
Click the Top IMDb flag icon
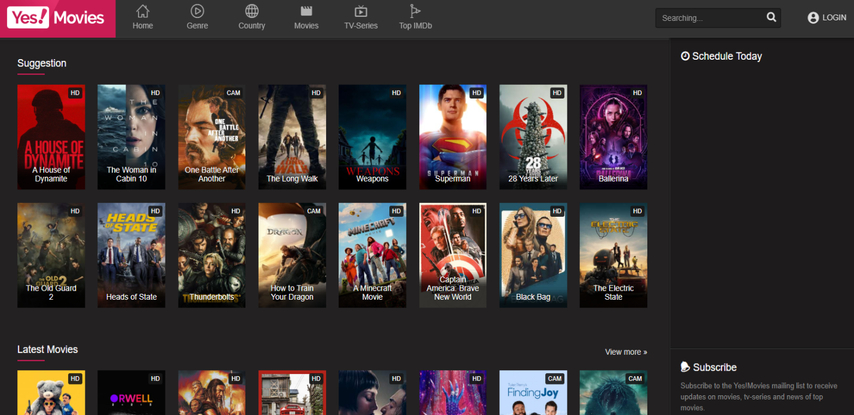[415, 11]
